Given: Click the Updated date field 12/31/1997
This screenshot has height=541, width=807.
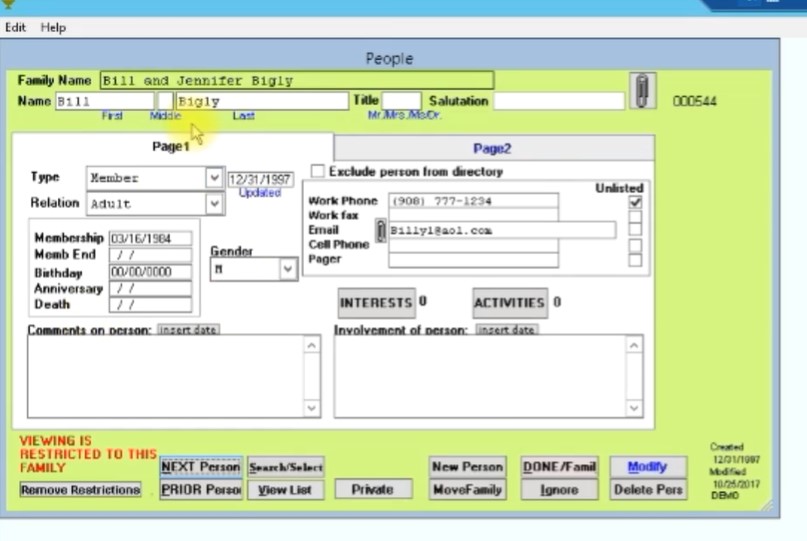Looking at the screenshot, I should pyautogui.click(x=260, y=179).
